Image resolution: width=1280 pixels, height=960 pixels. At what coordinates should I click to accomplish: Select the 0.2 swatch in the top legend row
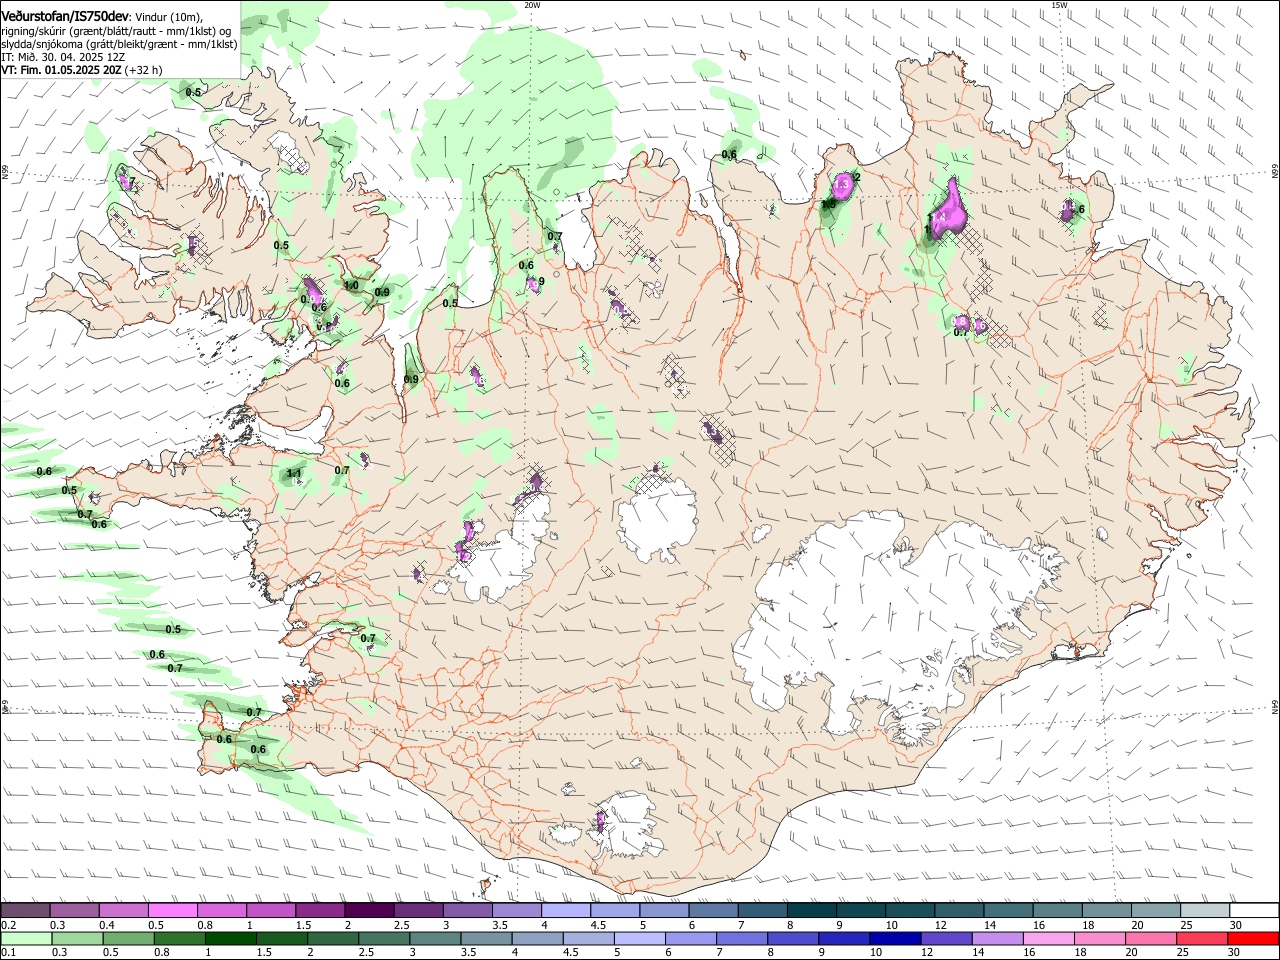click(x=25, y=910)
